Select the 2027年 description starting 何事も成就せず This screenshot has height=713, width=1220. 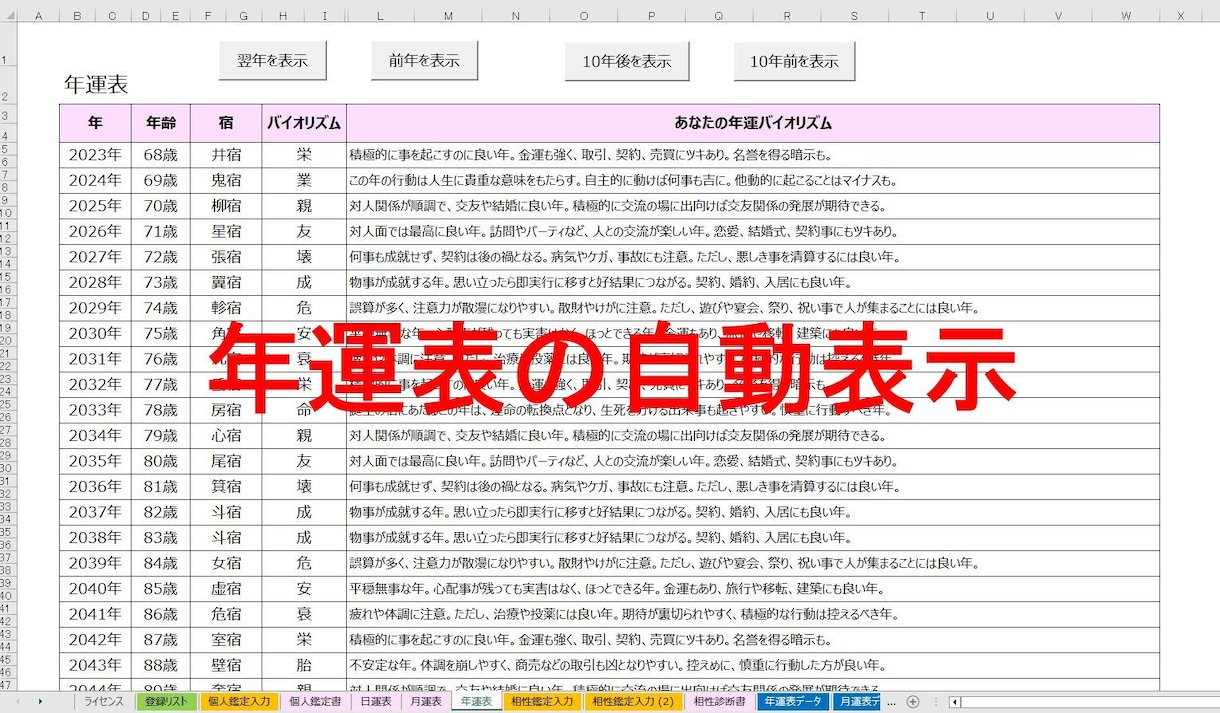click(x=753, y=257)
